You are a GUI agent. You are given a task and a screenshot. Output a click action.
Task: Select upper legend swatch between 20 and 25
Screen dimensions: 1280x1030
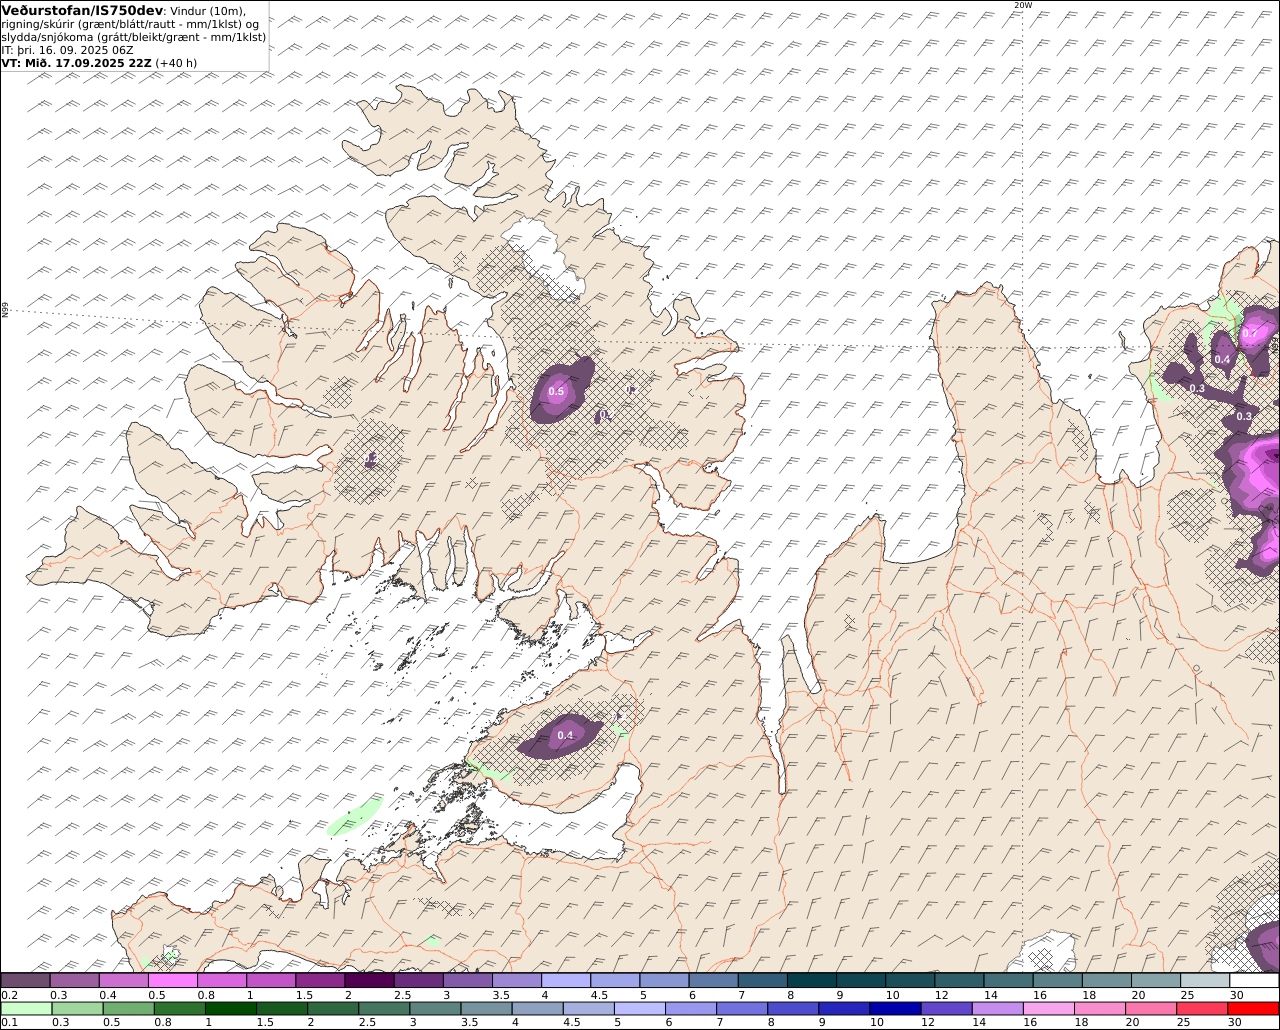click(1156, 981)
